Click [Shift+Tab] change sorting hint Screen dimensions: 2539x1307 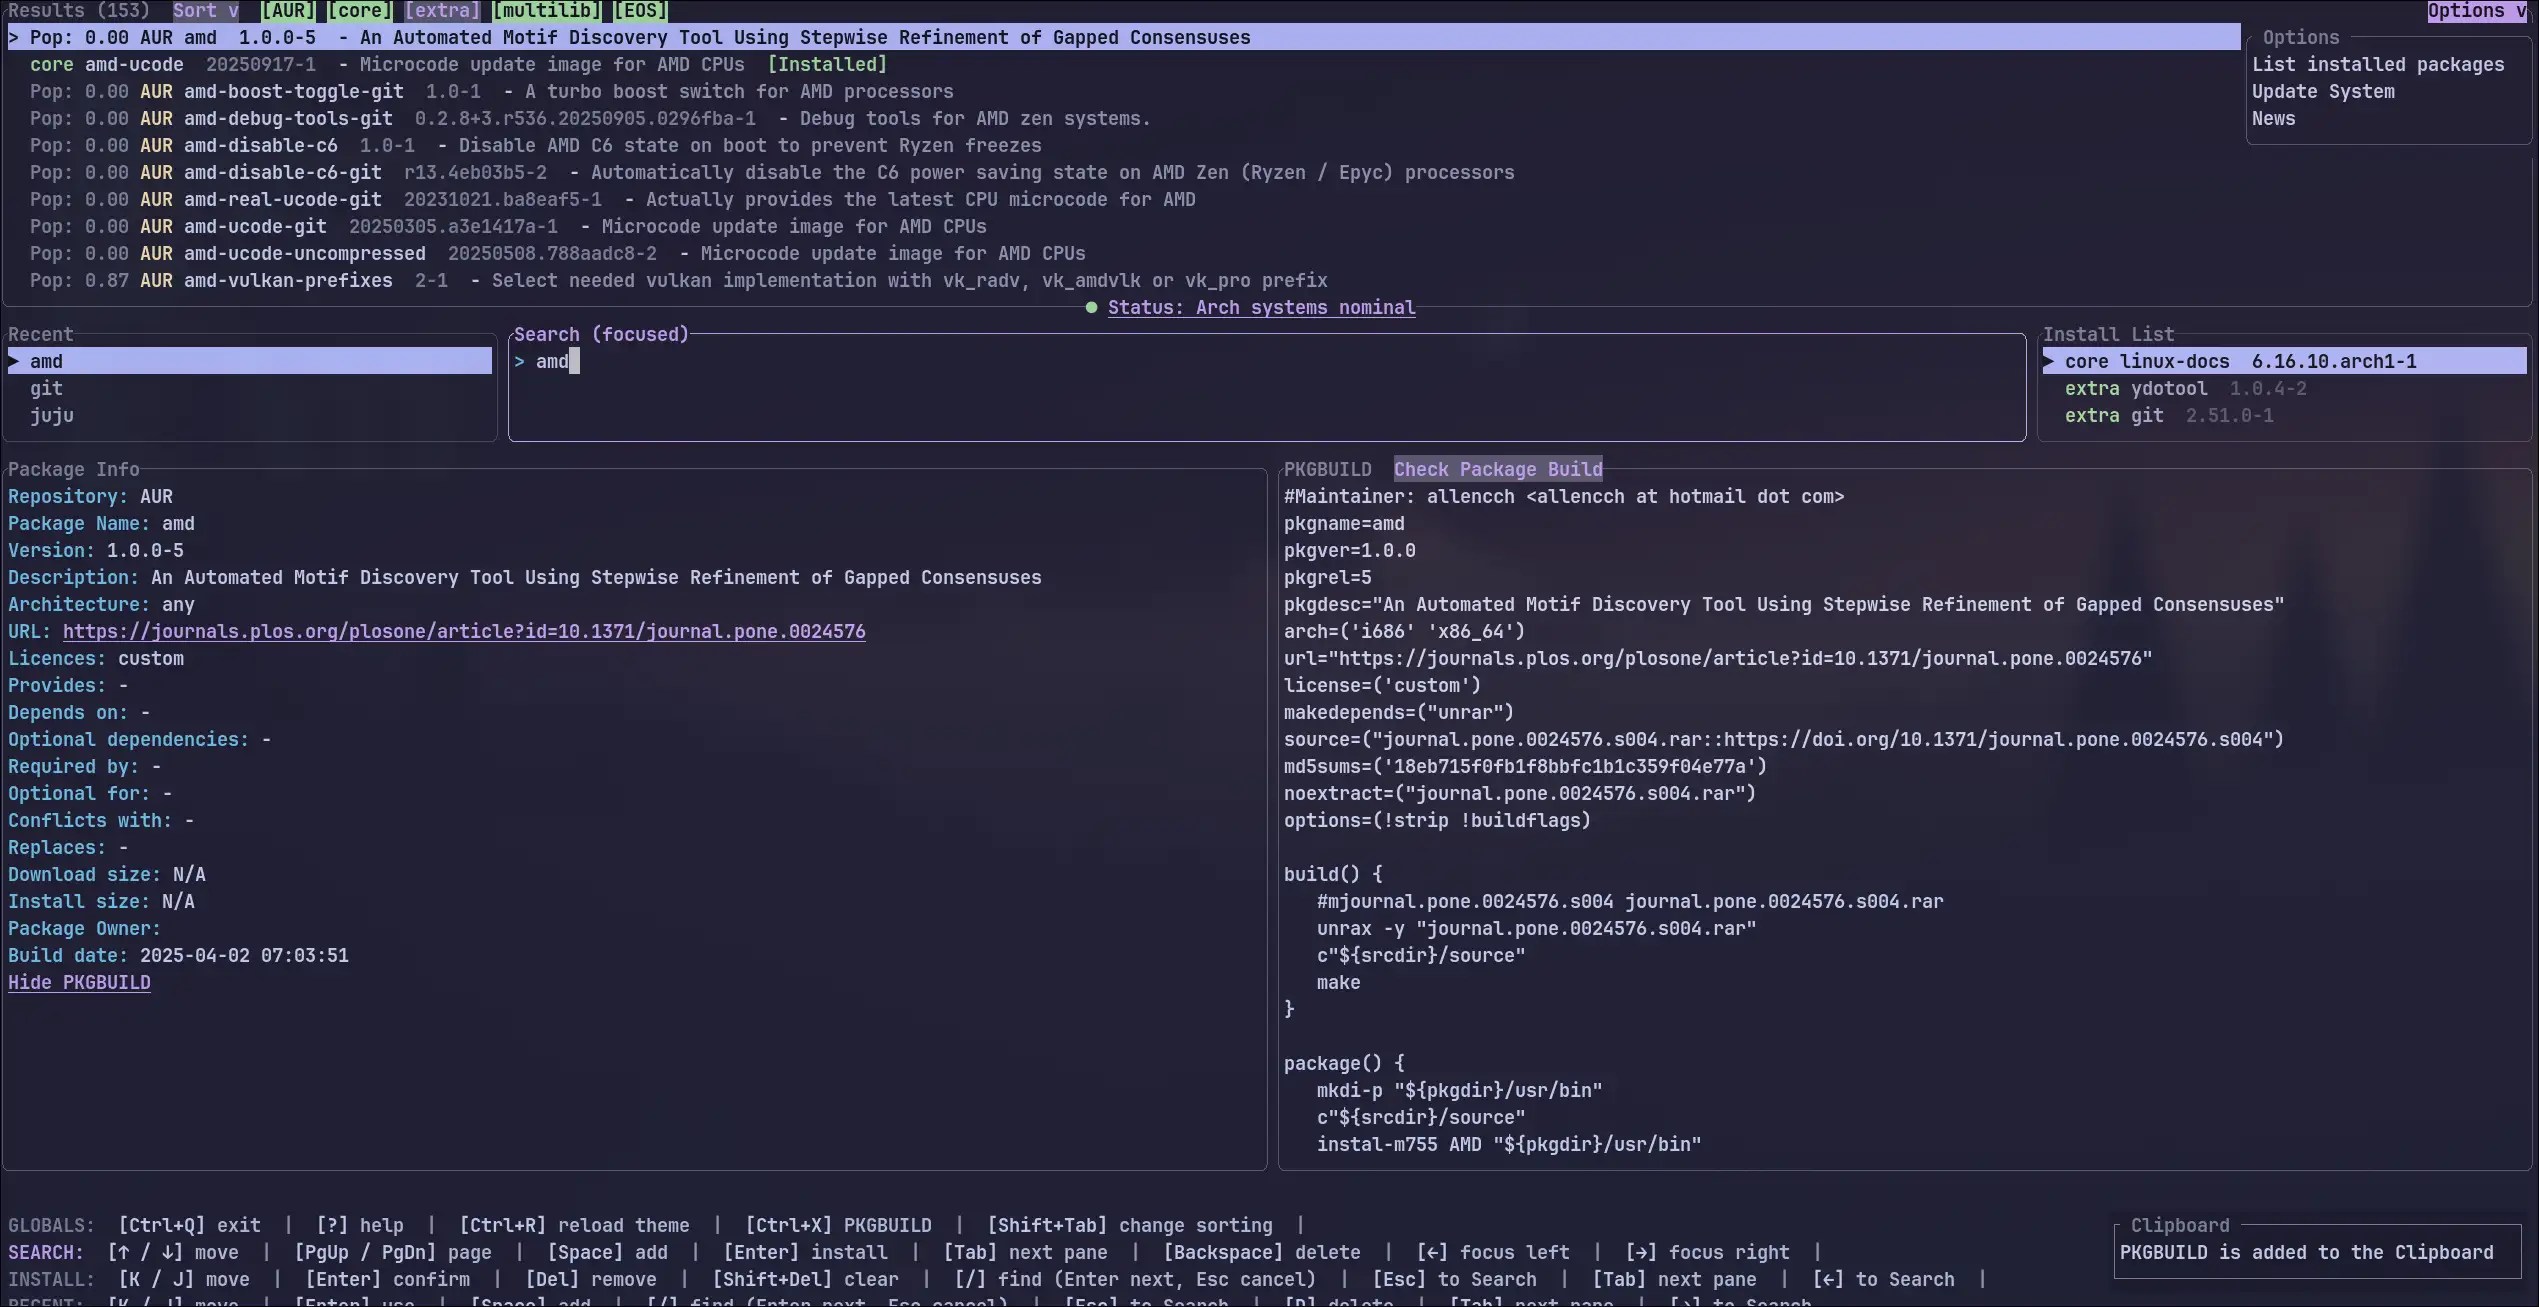pyautogui.click(x=1130, y=1226)
